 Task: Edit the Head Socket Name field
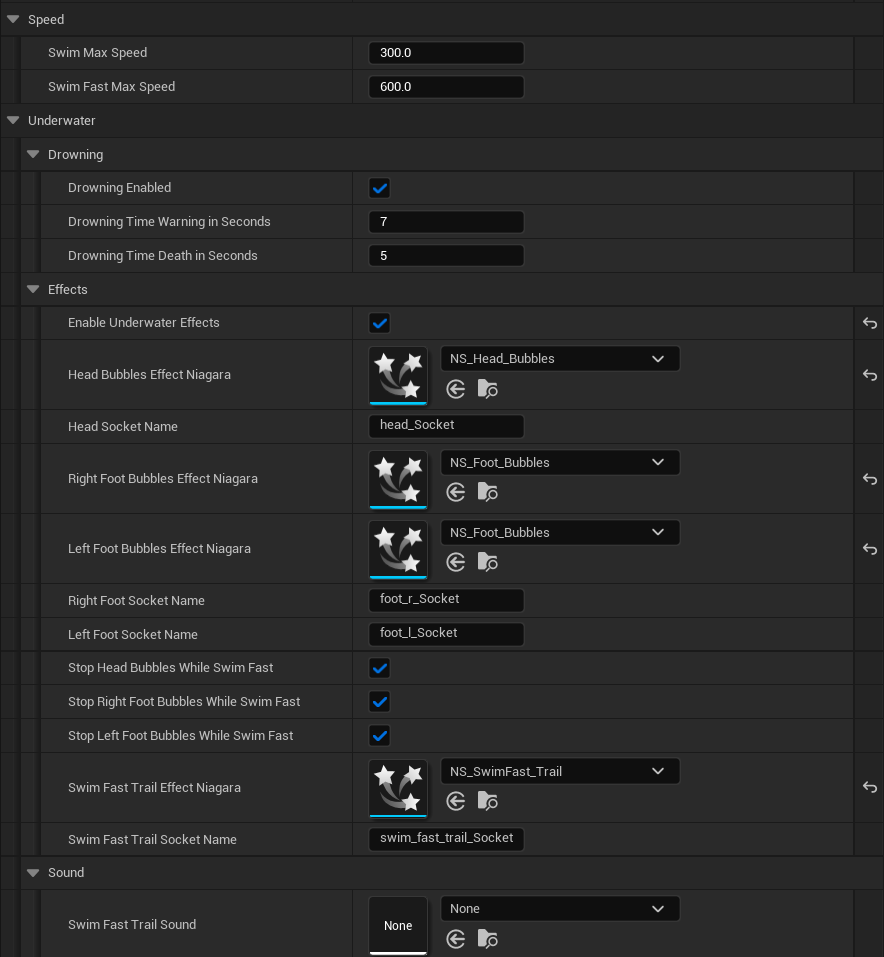pos(446,425)
